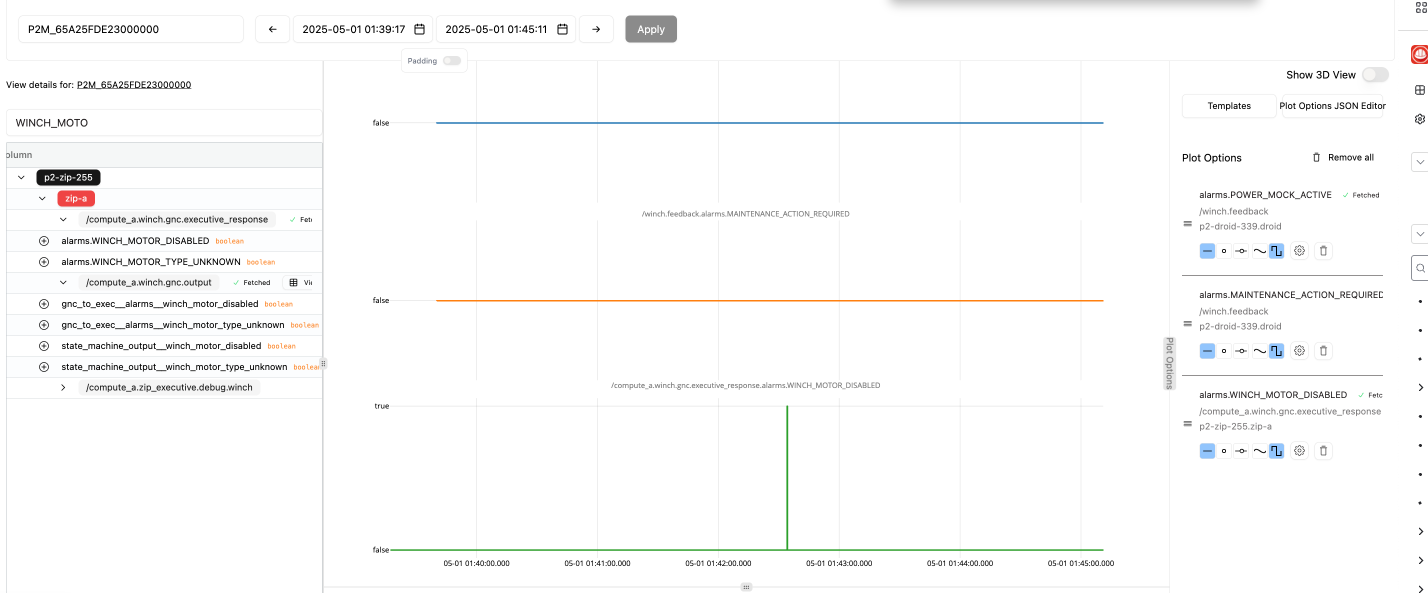Collapse /compute_a.winch.gnc.output topic
This screenshot has height=593, width=1428.
coord(63,283)
